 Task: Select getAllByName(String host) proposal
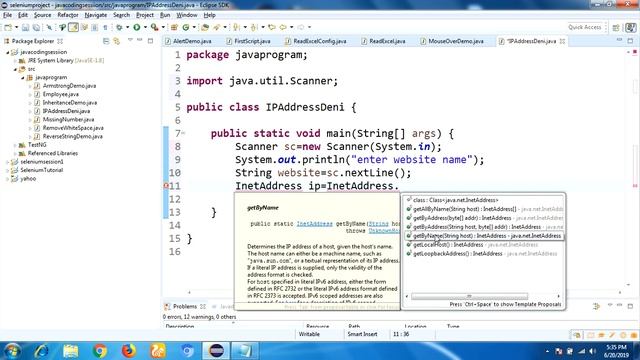click(484, 209)
